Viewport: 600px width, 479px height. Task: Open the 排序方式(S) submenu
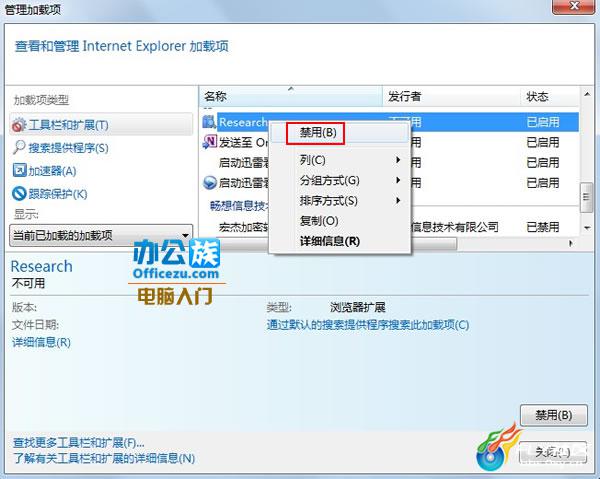[x=340, y=200]
